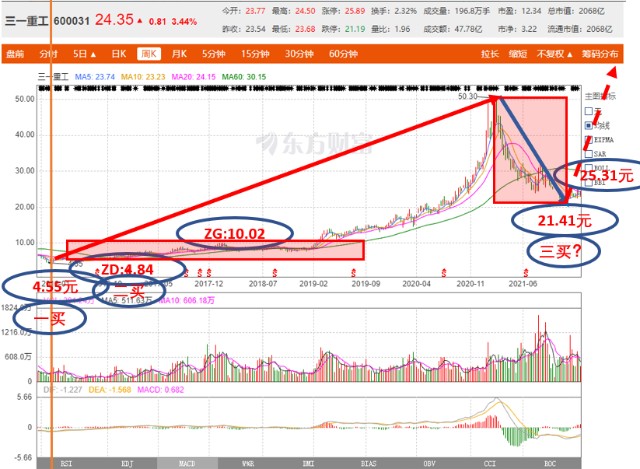
Task: Select the 日K daily chart tab
Action: click(x=119, y=53)
